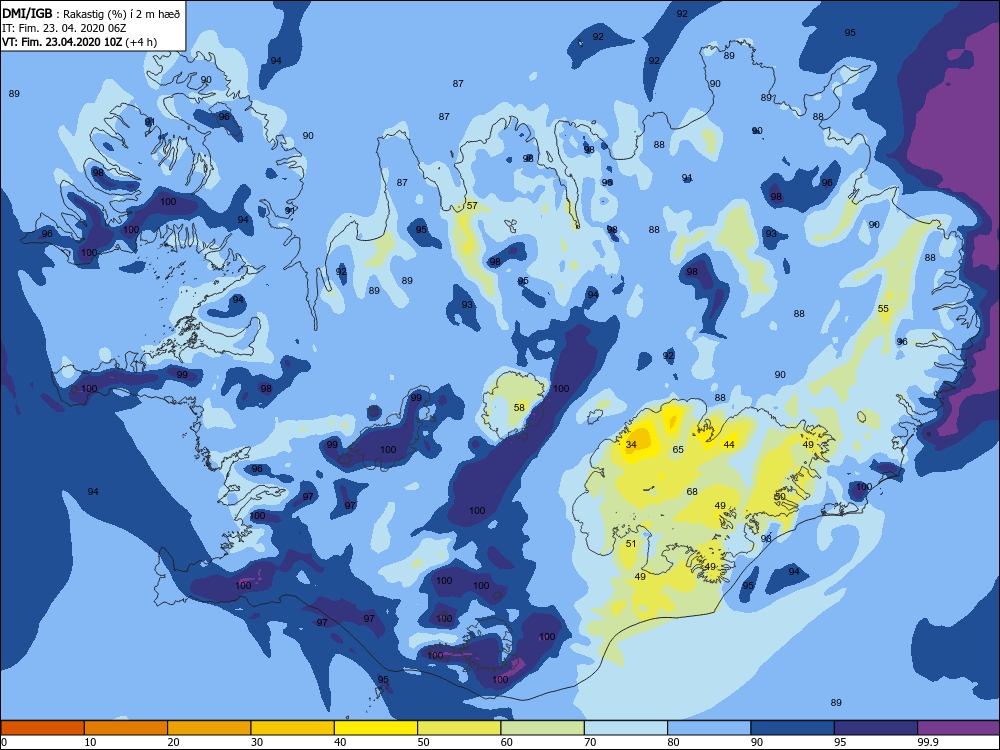Click the orange 10–20 legend swatch

(x=126, y=728)
